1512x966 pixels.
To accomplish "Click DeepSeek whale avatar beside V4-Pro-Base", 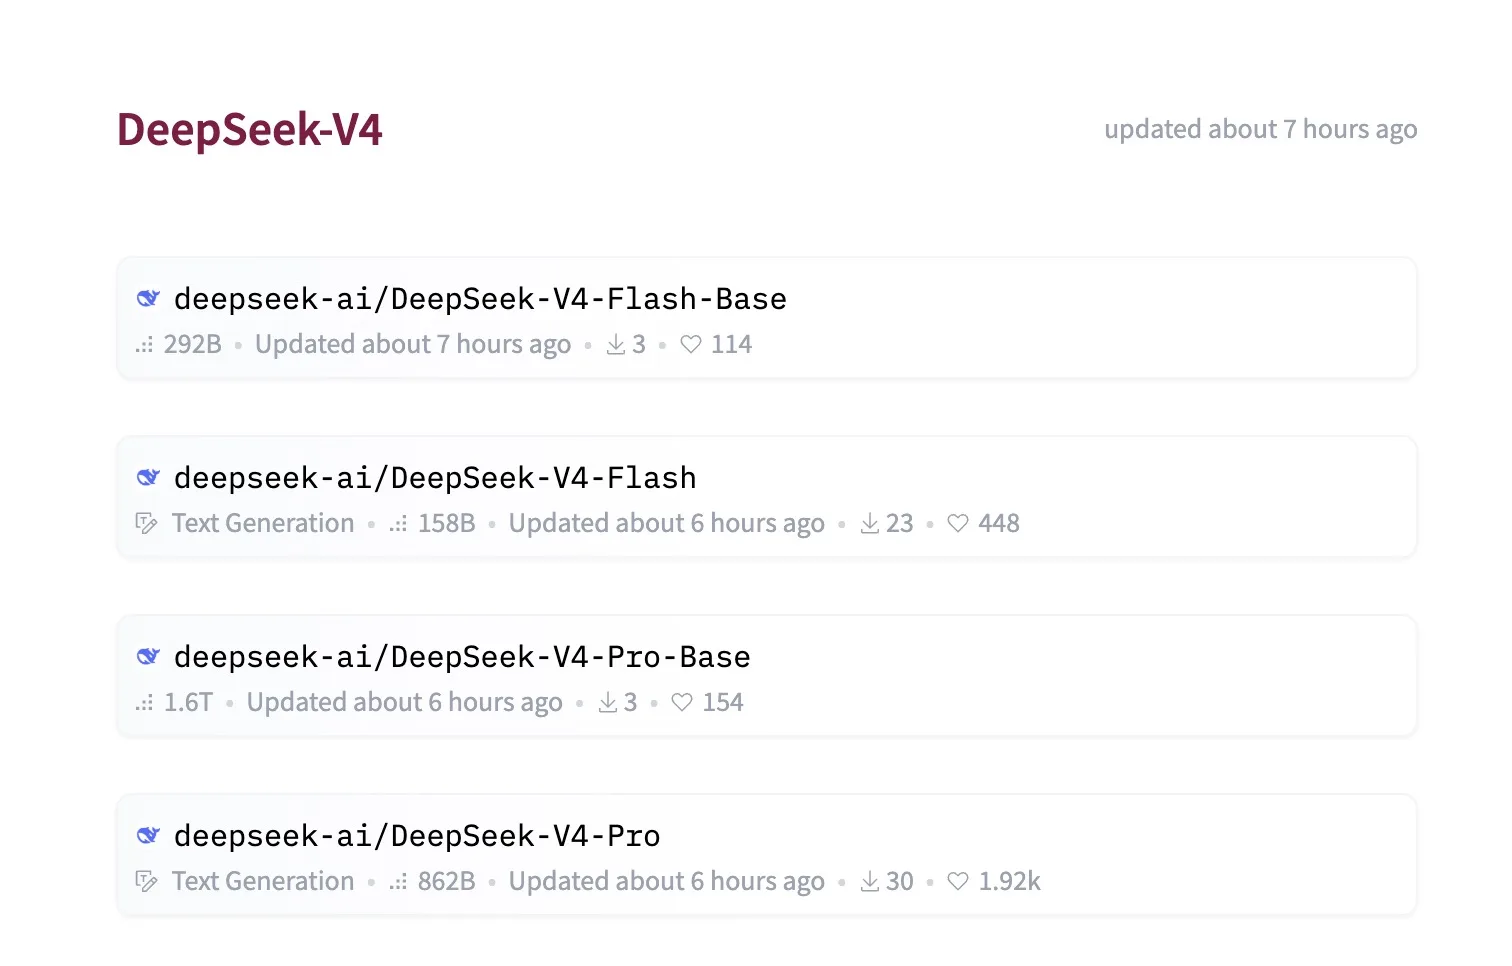I will (148, 656).
